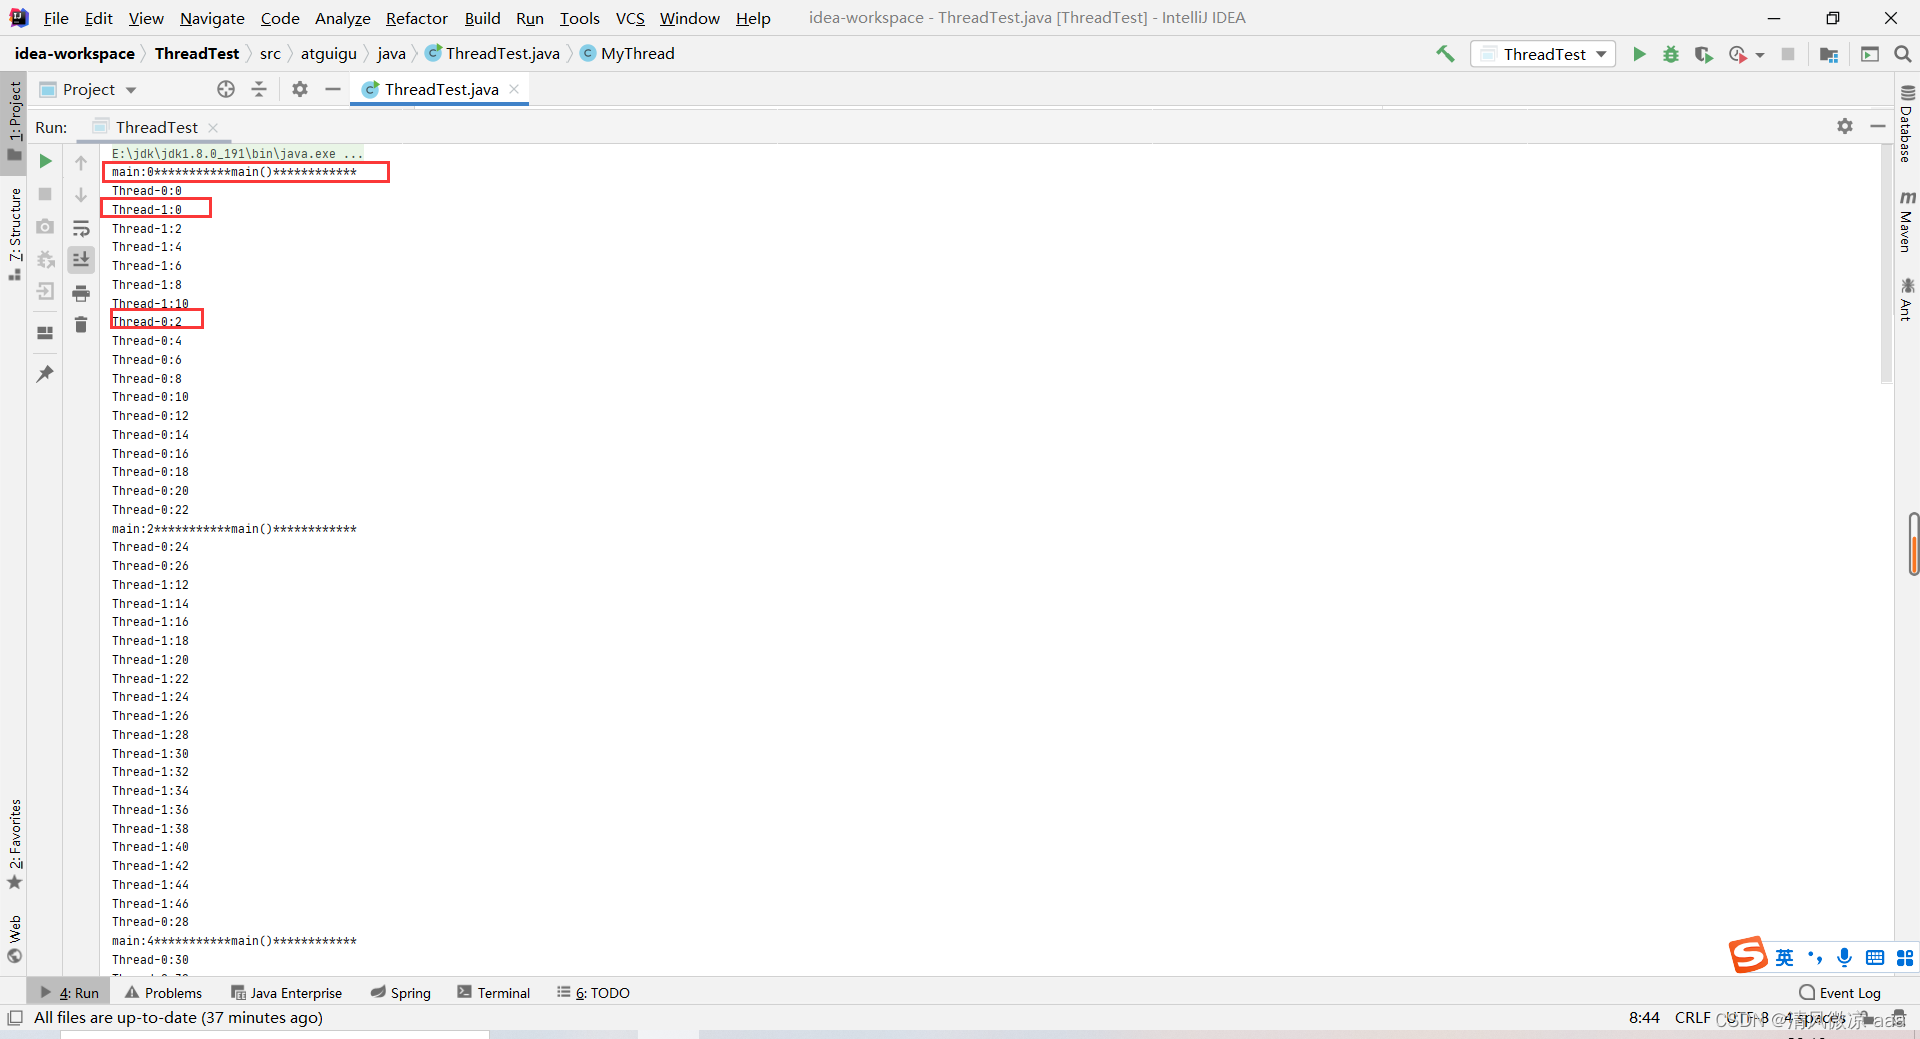Click the console vertical scrollbar
Viewport: 1920px width, 1039px height.
click(x=1886, y=263)
